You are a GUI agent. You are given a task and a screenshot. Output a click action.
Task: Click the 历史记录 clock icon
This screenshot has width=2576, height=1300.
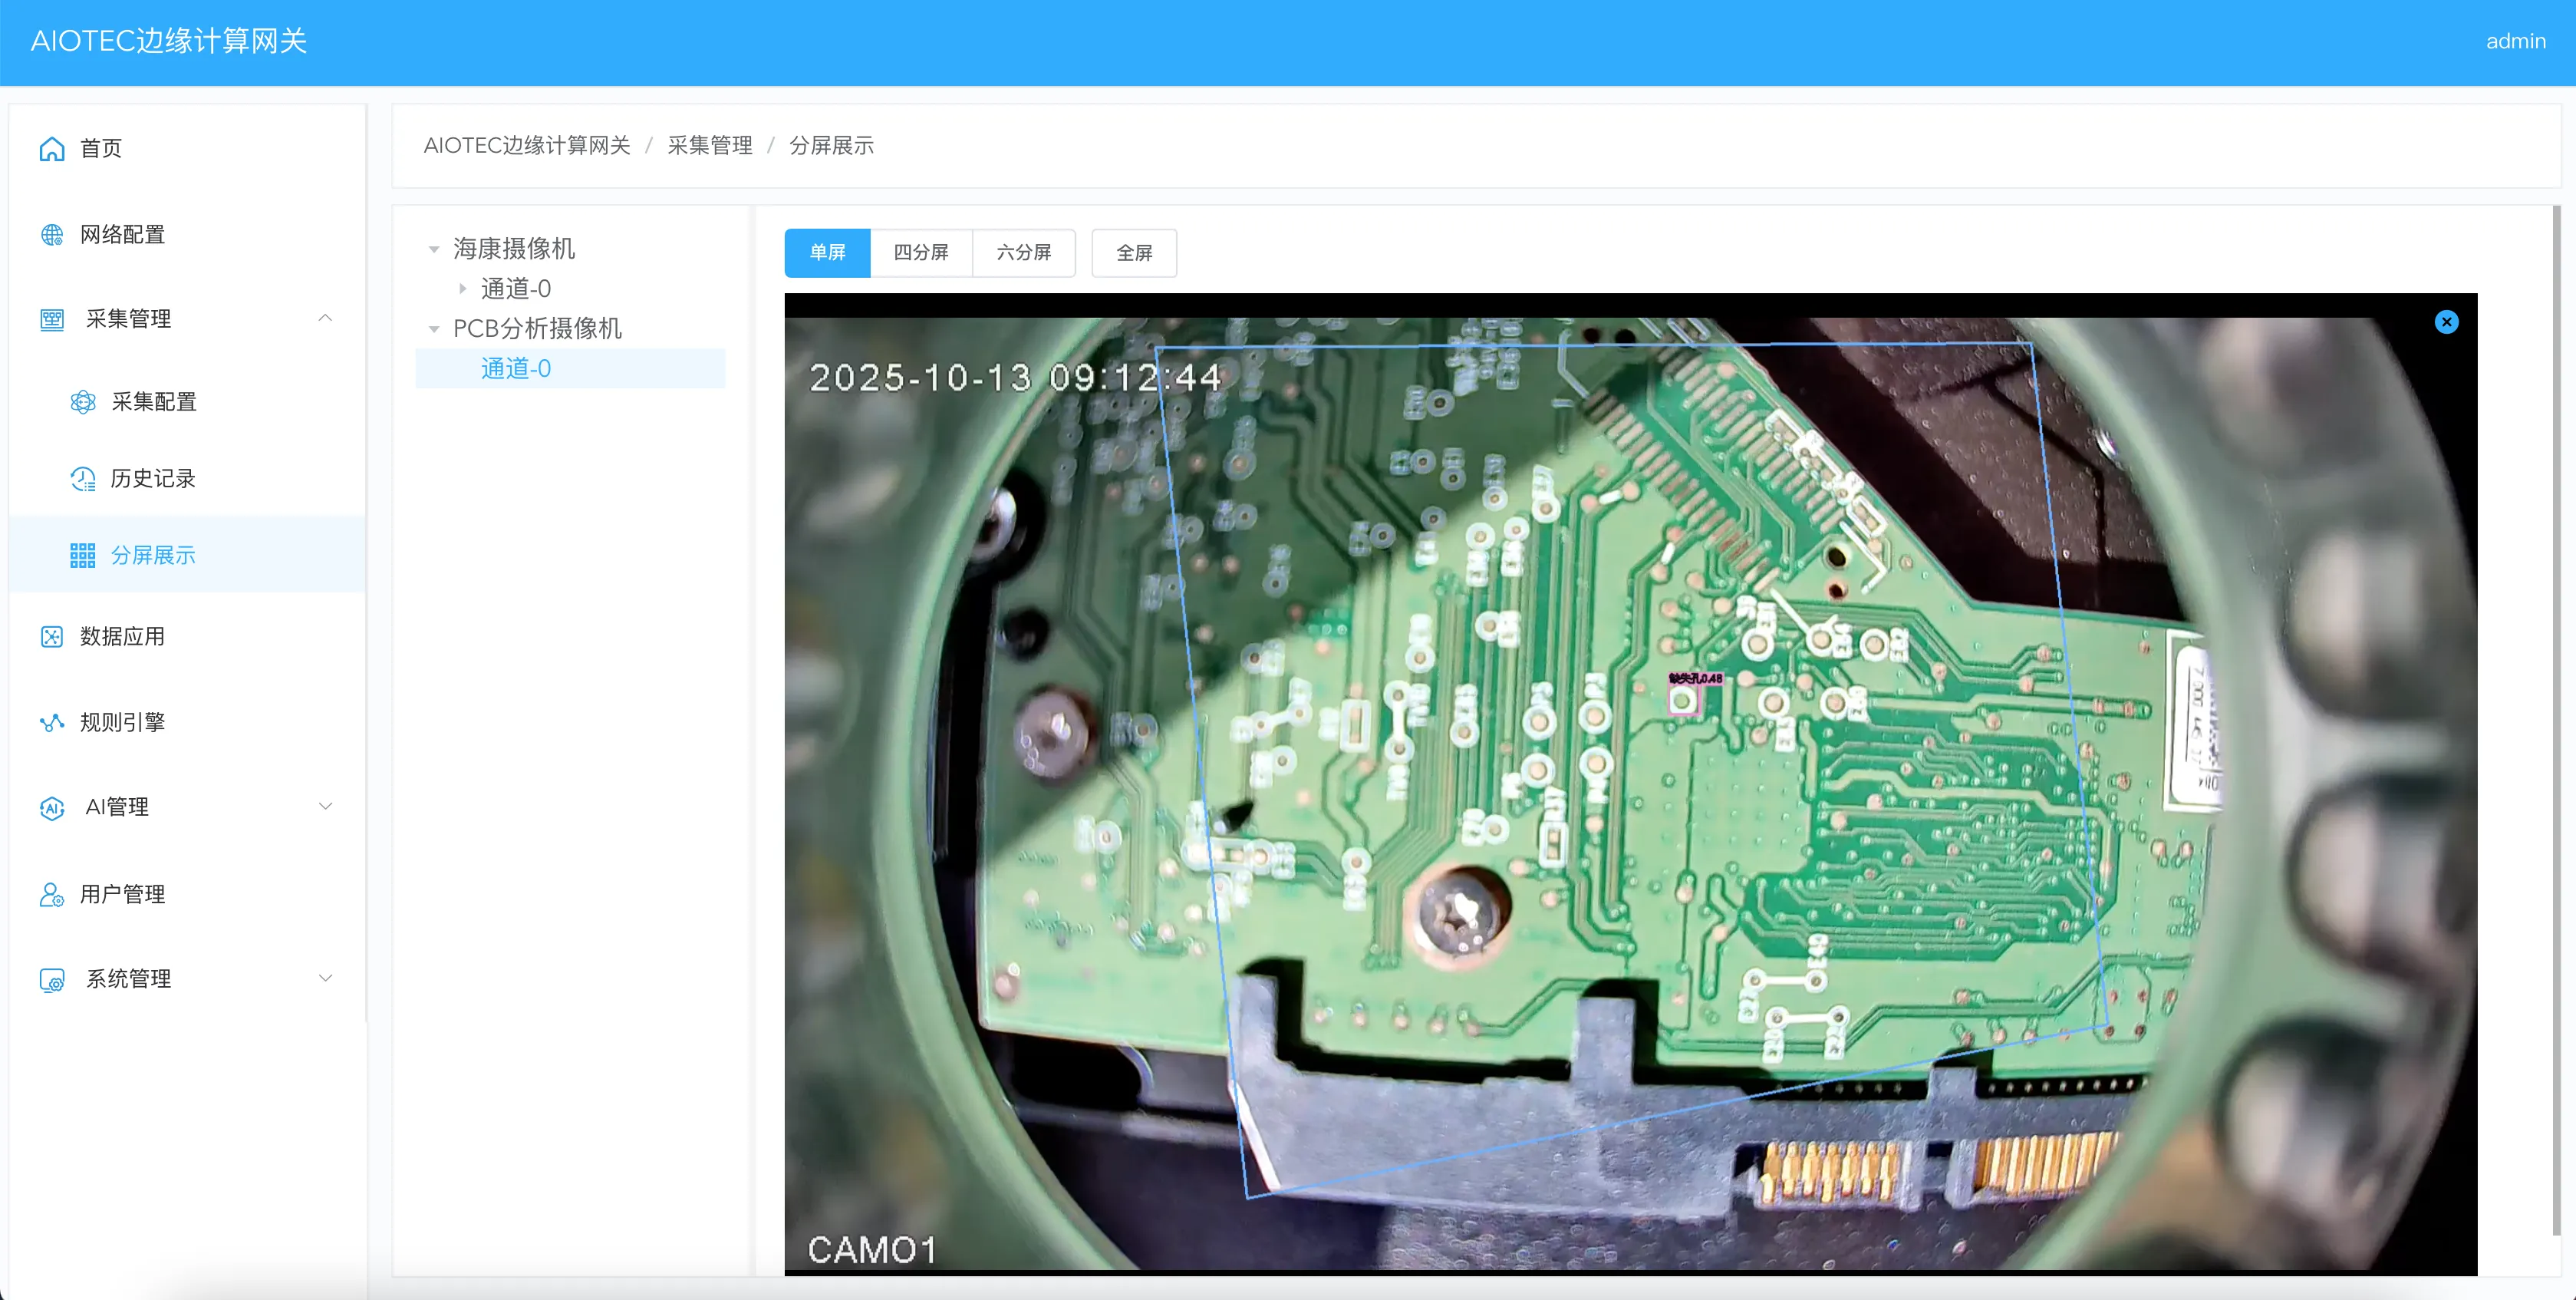pos(83,479)
